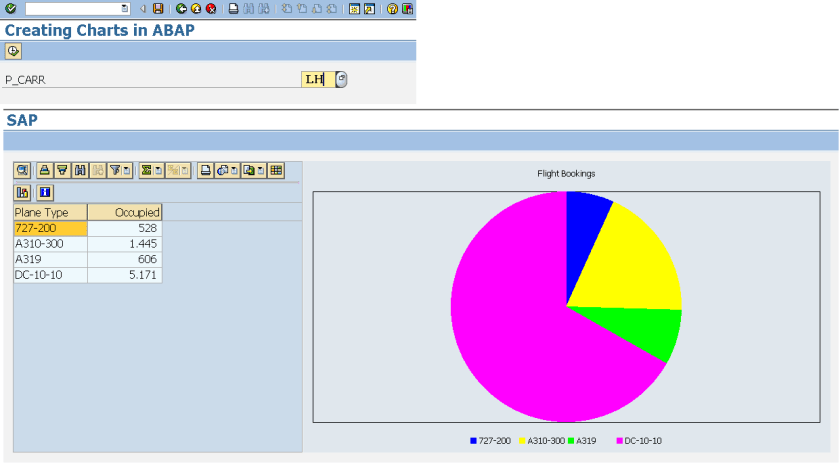This screenshot has height=464, width=840.
Task: Click the Flight Bookings chart title
Action: click(566, 174)
